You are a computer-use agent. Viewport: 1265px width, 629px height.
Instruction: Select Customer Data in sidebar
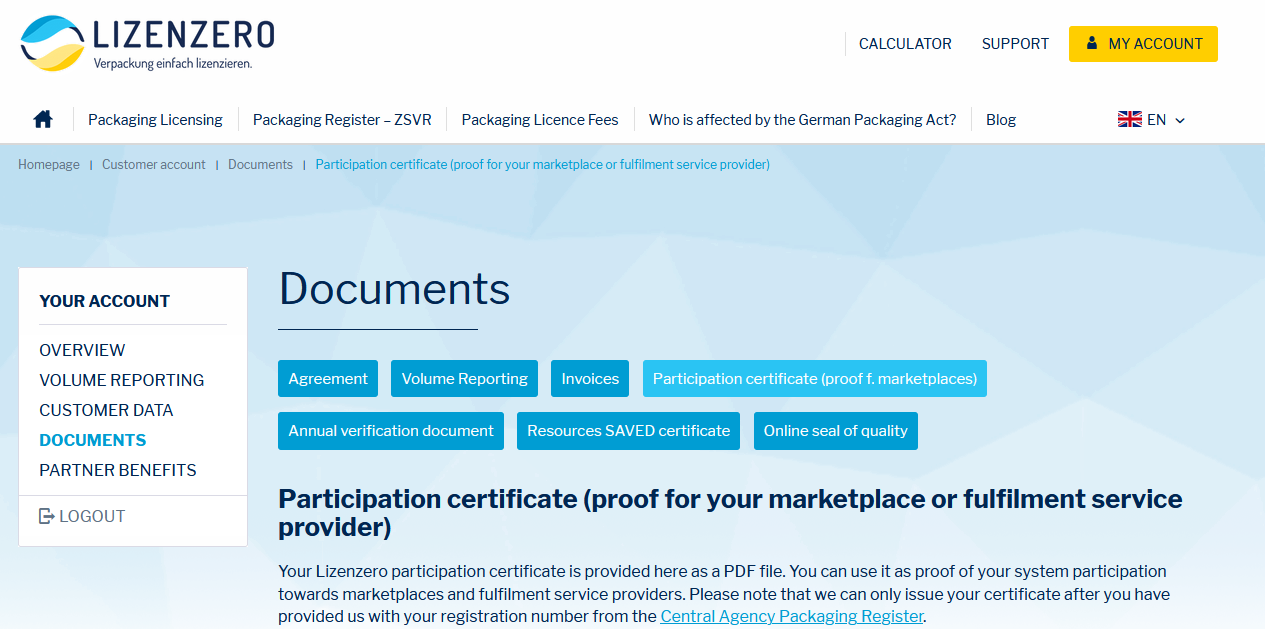[106, 410]
